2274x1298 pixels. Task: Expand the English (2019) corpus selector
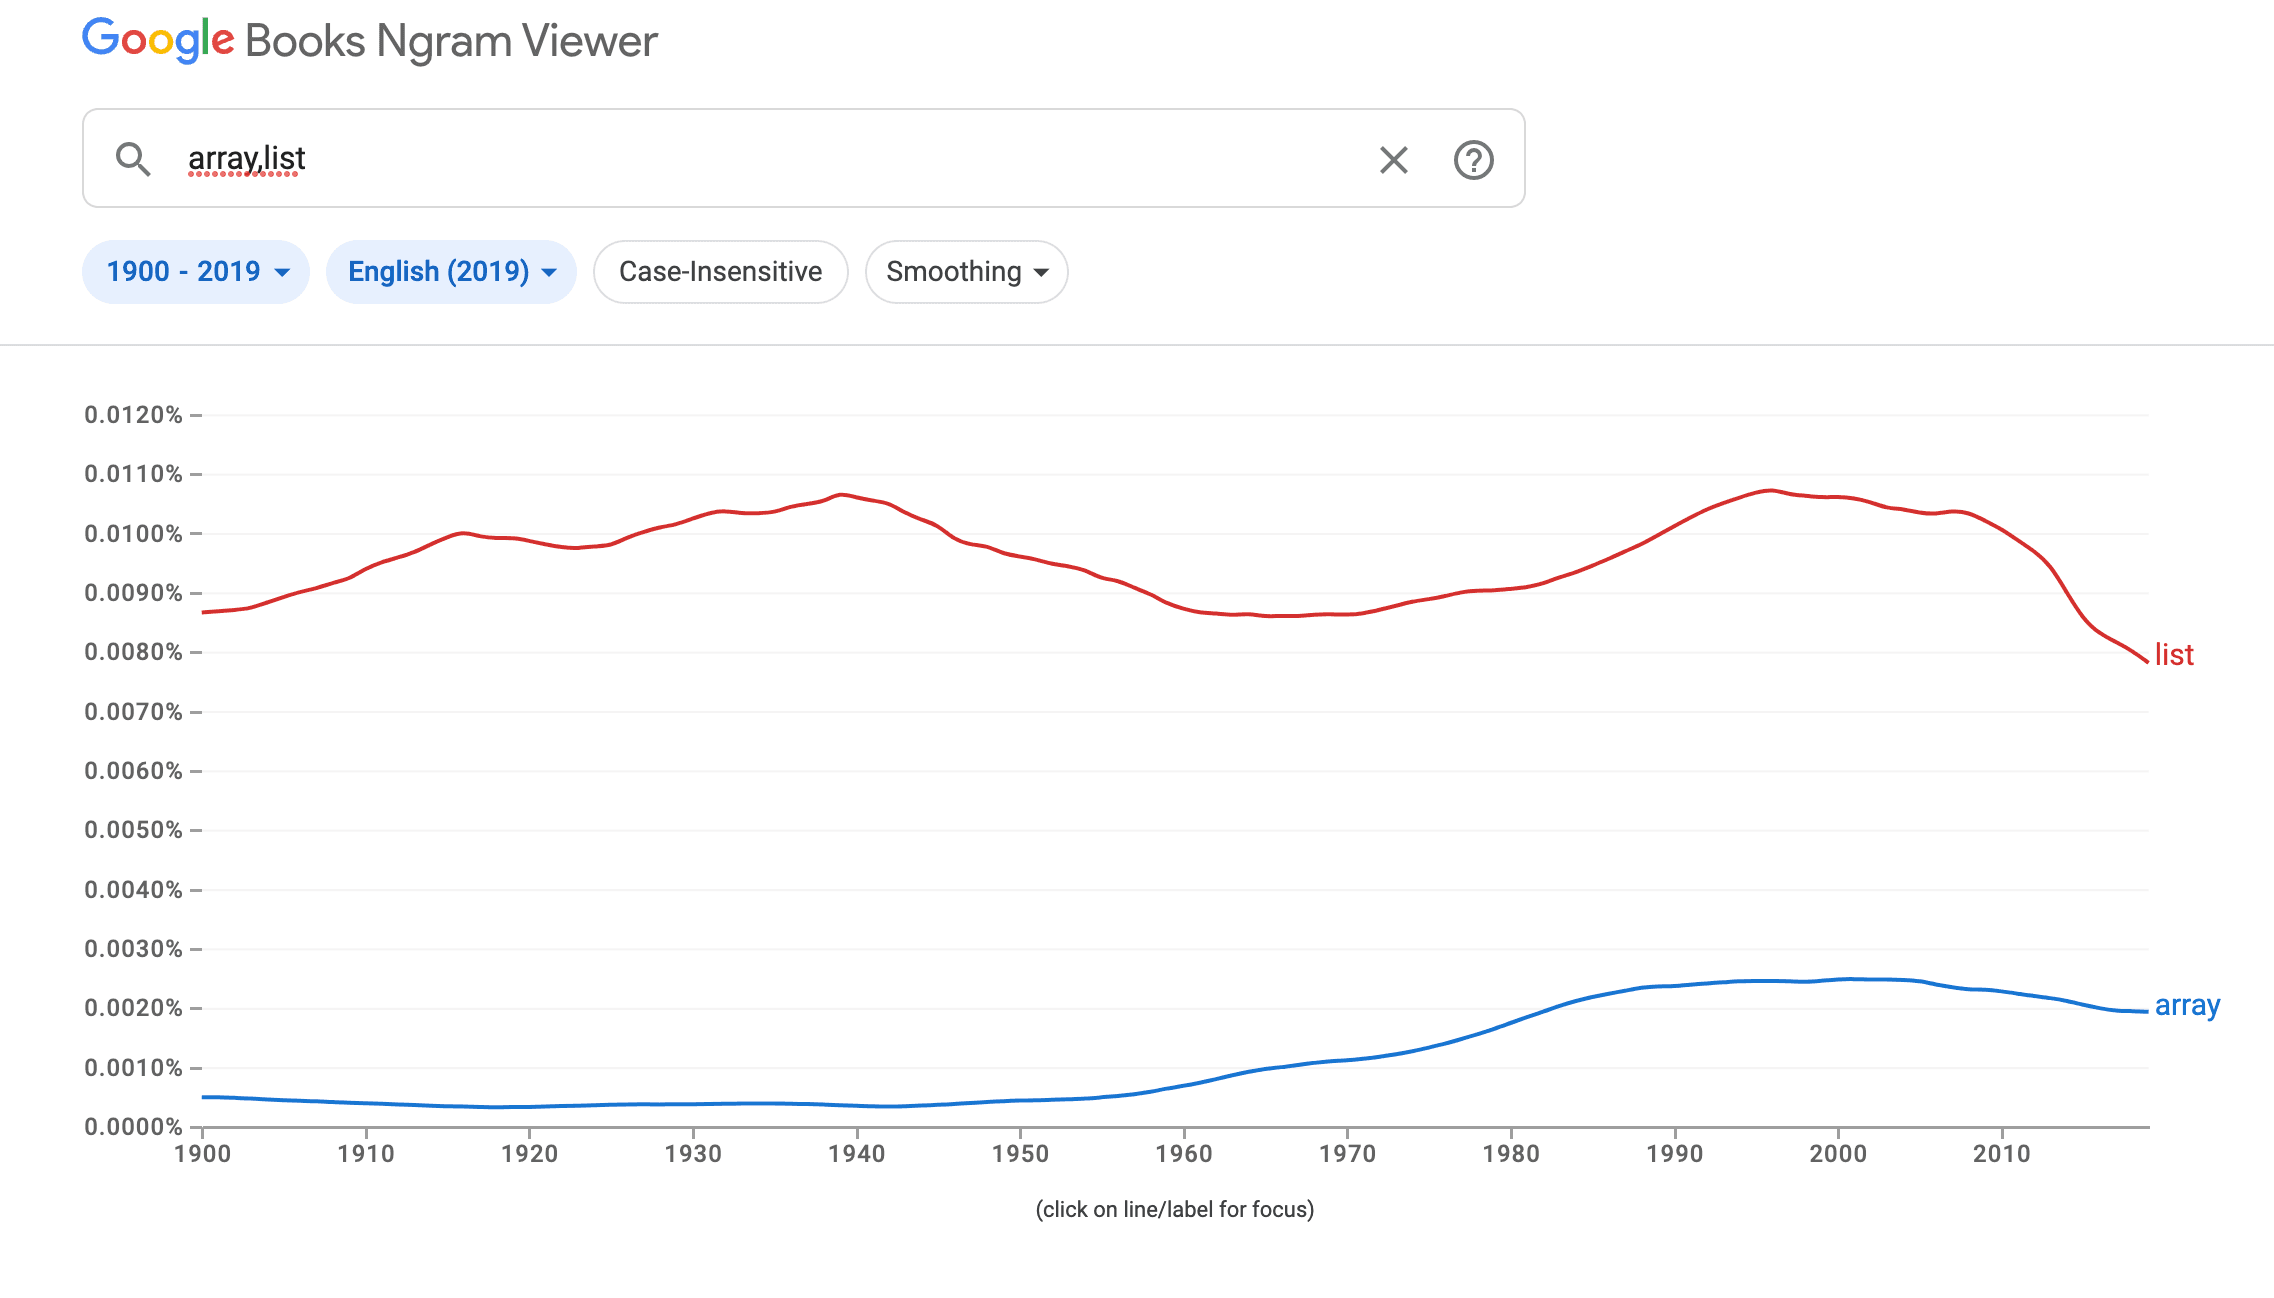pyautogui.click(x=450, y=271)
